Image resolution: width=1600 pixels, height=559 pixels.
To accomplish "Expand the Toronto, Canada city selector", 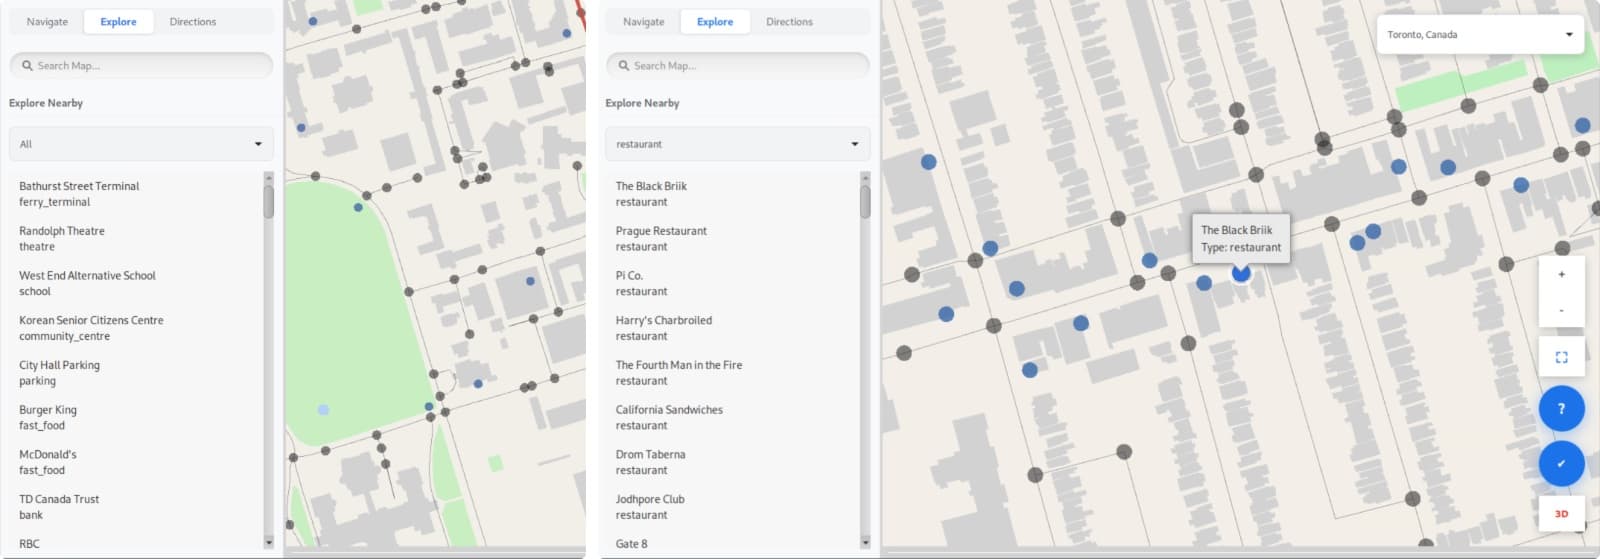I will click(x=1479, y=35).
